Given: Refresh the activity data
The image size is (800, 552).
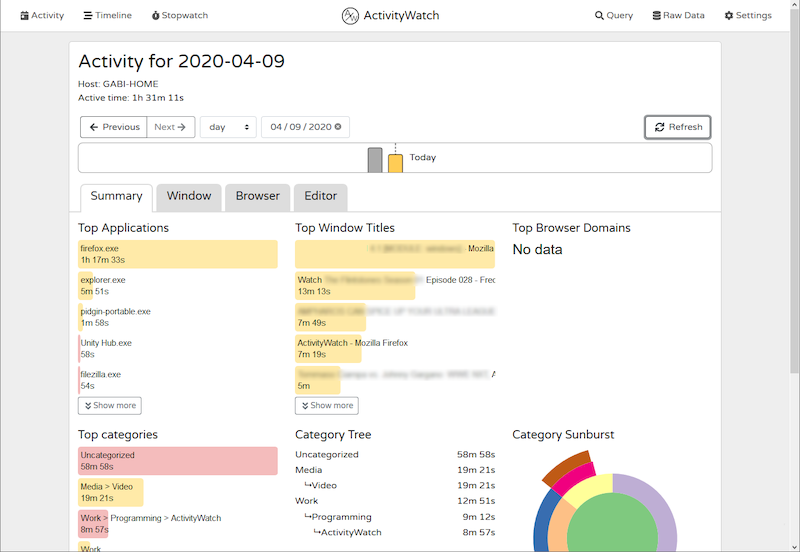Looking at the screenshot, I should point(678,127).
